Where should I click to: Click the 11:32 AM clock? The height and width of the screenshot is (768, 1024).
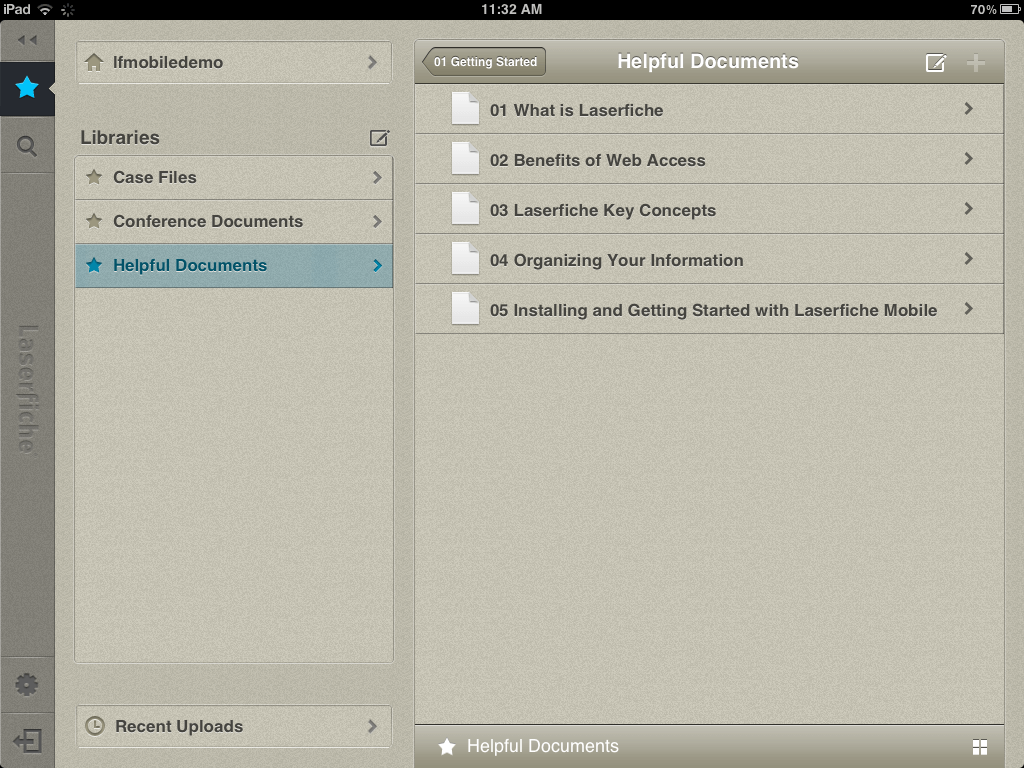[x=511, y=9]
